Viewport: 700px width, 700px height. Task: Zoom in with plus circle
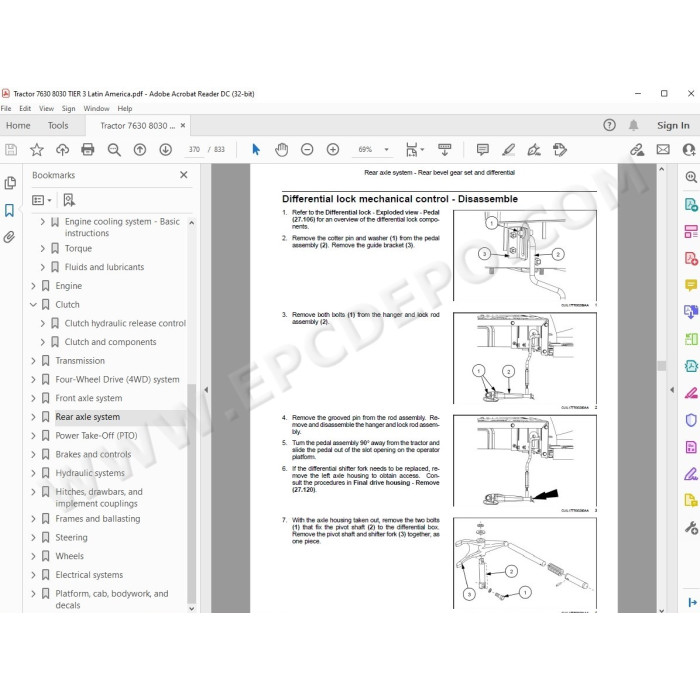click(x=333, y=150)
